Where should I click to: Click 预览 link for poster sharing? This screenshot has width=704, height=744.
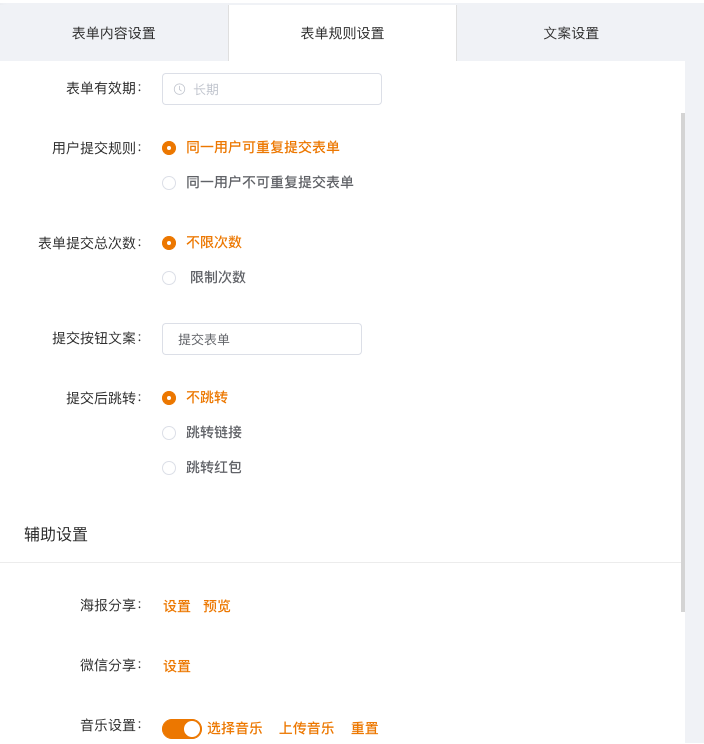[217, 606]
